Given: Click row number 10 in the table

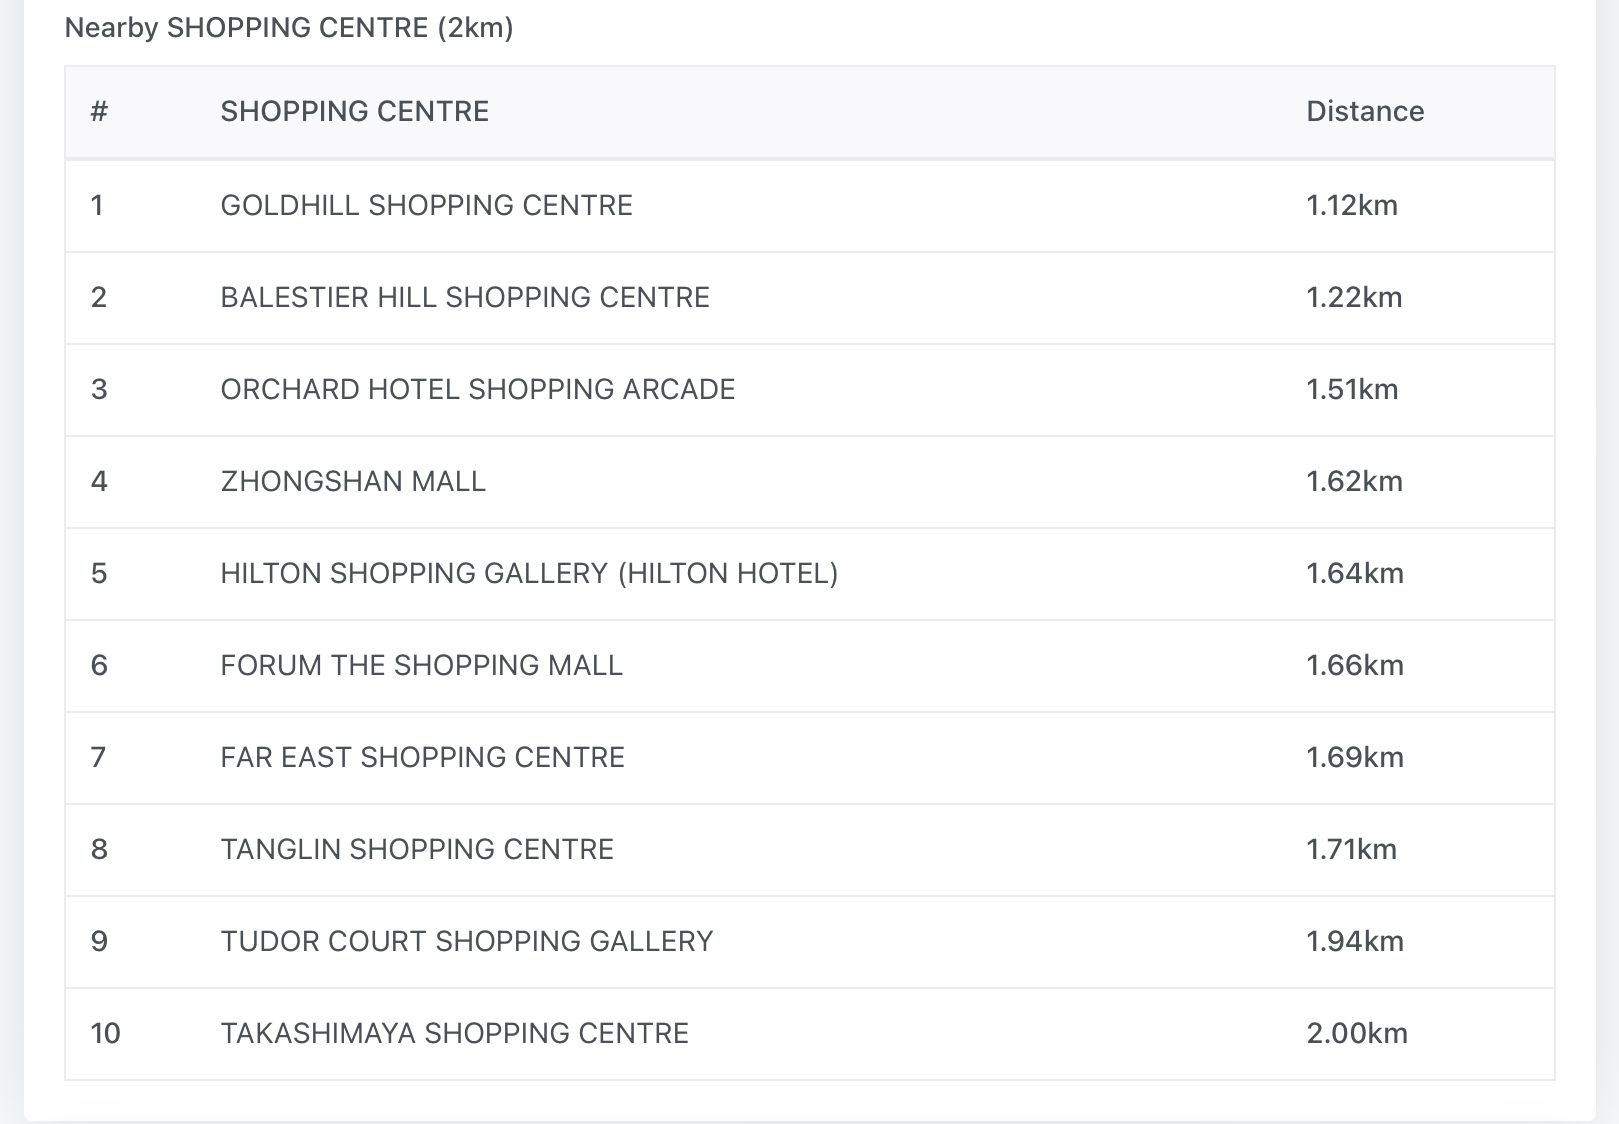Looking at the screenshot, I should (x=105, y=1034).
